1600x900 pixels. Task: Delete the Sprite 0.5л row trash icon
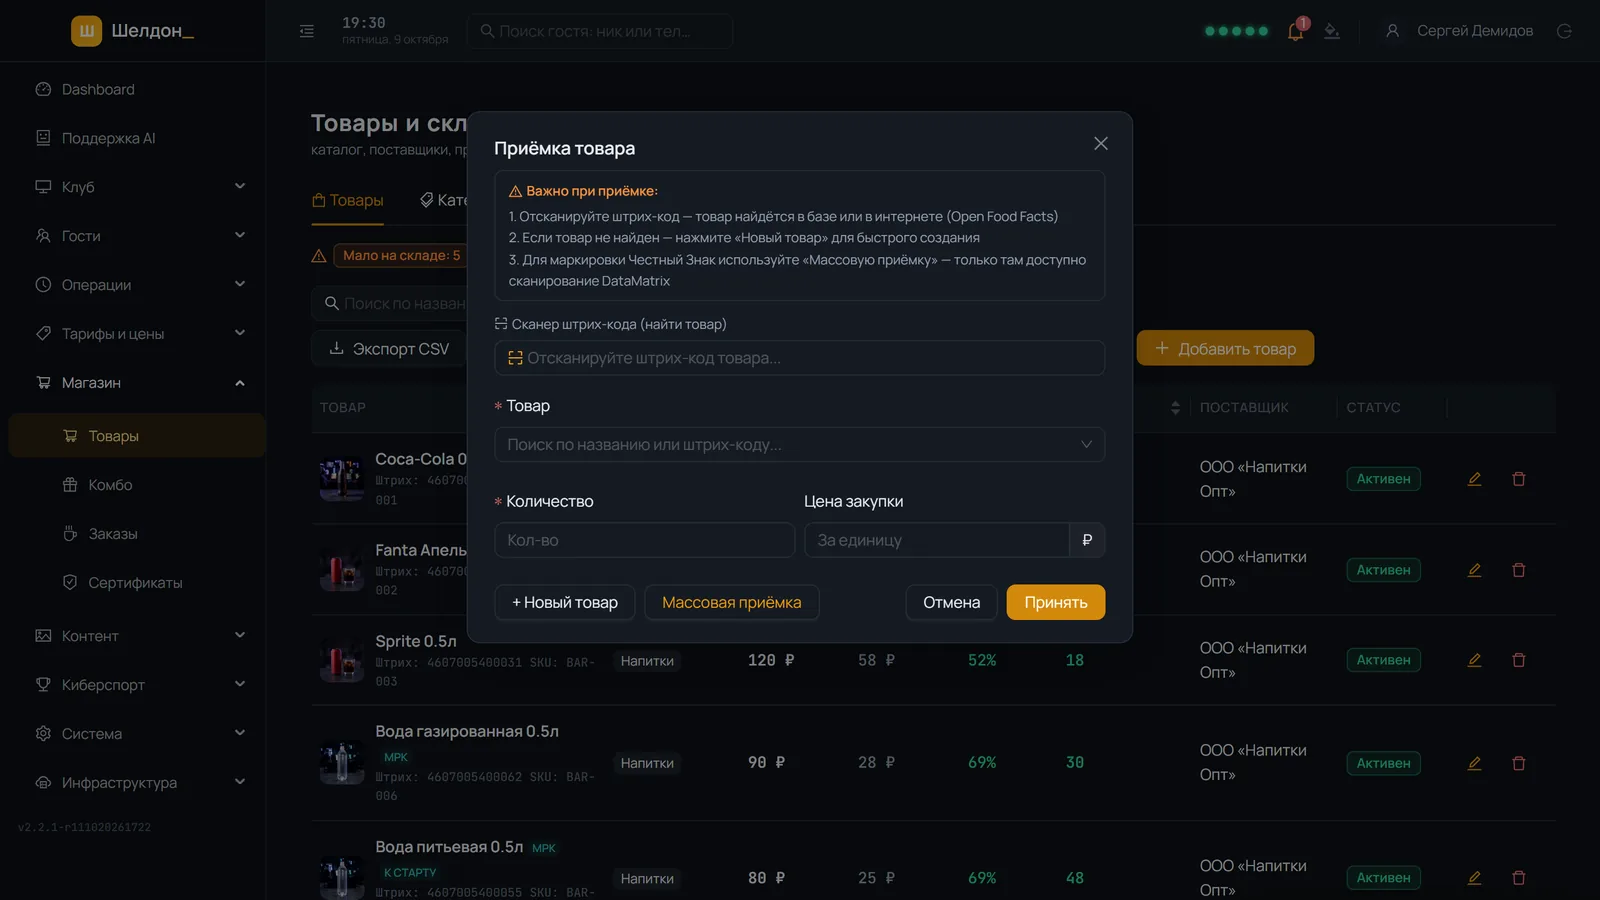click(1519, 660)
